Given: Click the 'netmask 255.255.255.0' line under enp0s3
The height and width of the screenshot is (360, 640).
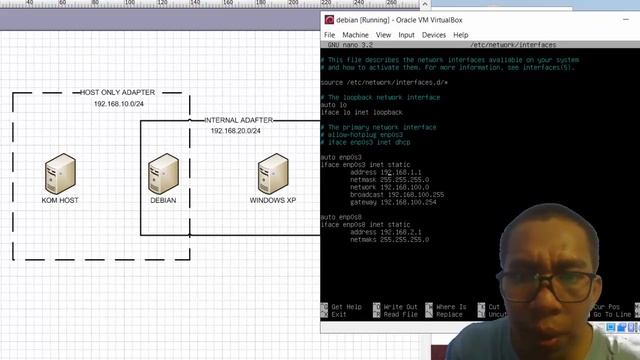Looking at the screenshot, I should click(389, 180).
